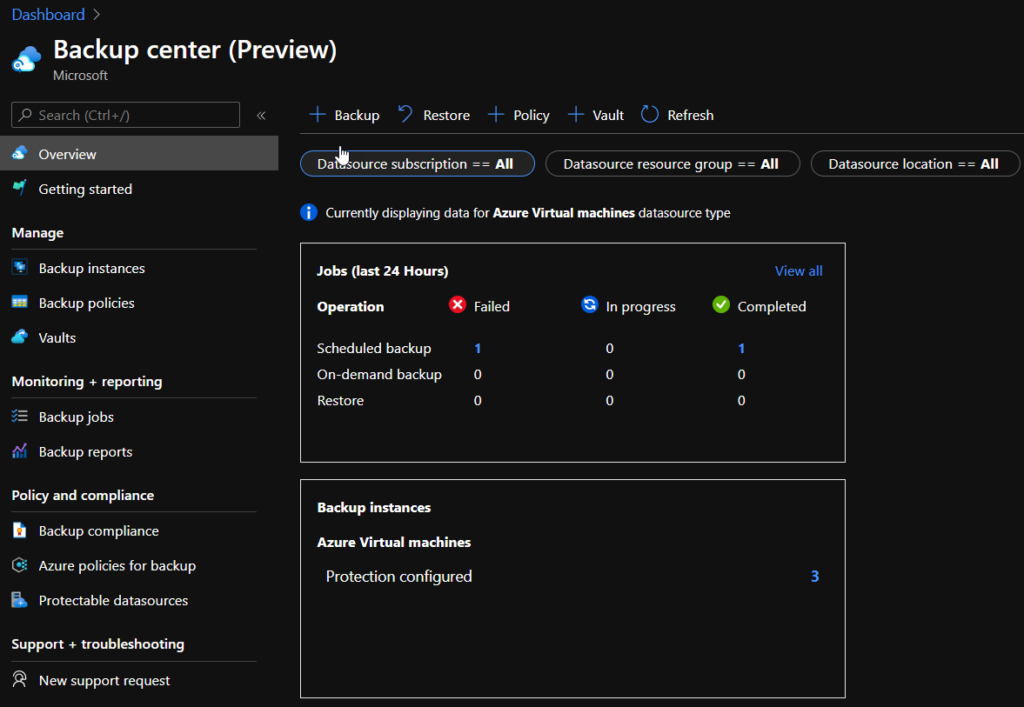Click the Backup reports chart icon
This screenshot has height=707, width=1024.
(20, 451)
